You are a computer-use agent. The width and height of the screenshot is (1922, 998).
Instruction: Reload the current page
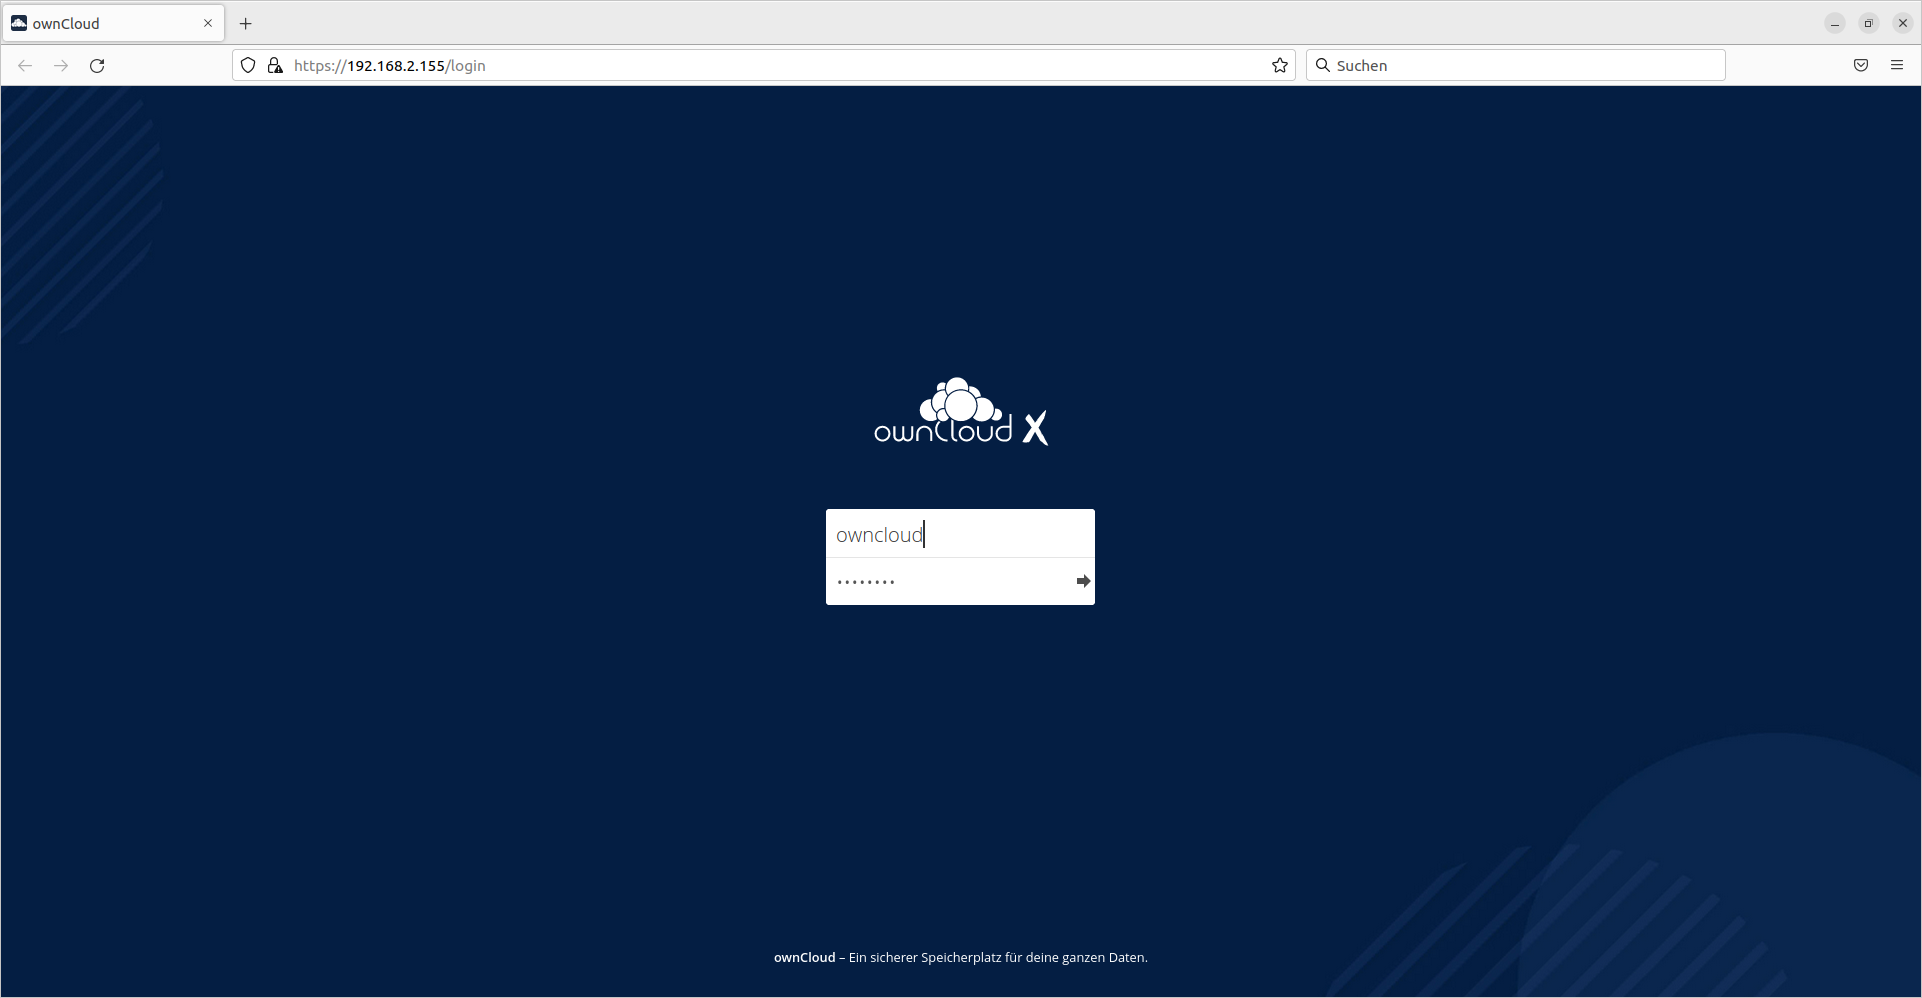click(97, 66)
